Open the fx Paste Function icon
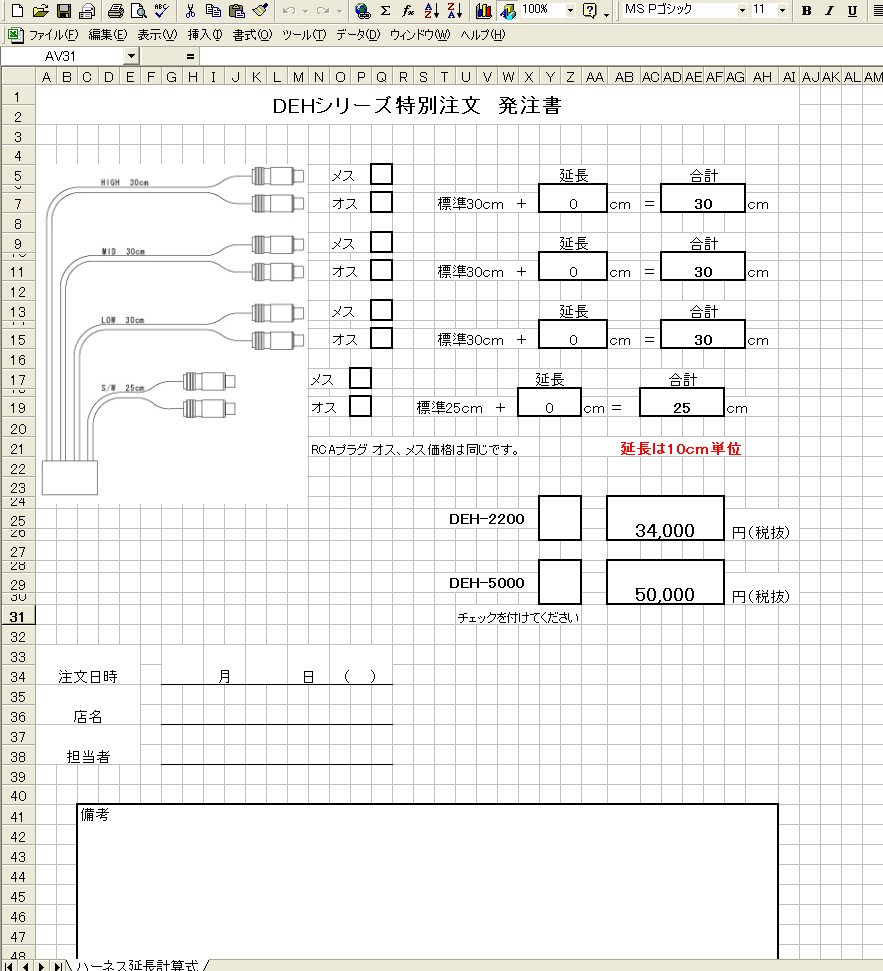Viewport: 883px width, 971px height. [408, 10]
